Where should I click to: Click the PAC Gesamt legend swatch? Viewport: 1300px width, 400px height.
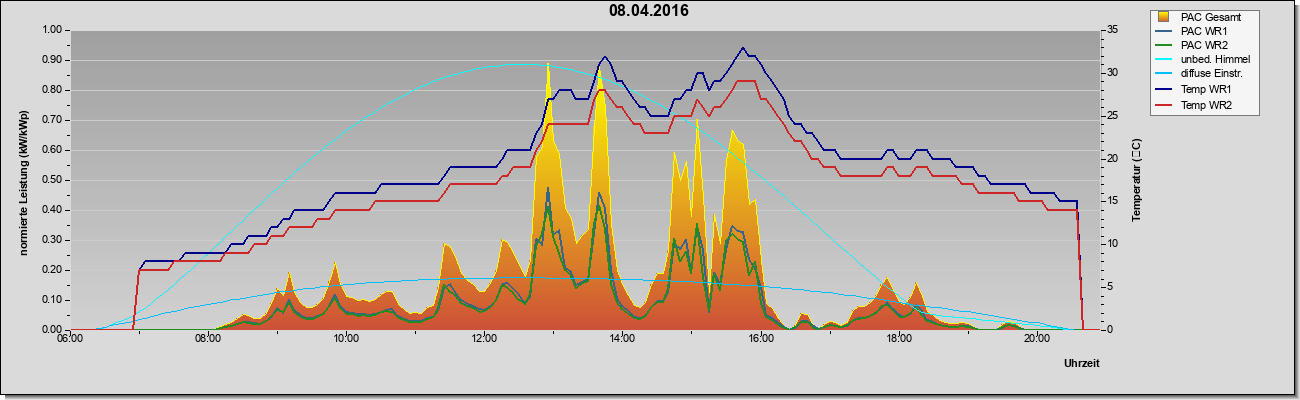click(1163, 16)
